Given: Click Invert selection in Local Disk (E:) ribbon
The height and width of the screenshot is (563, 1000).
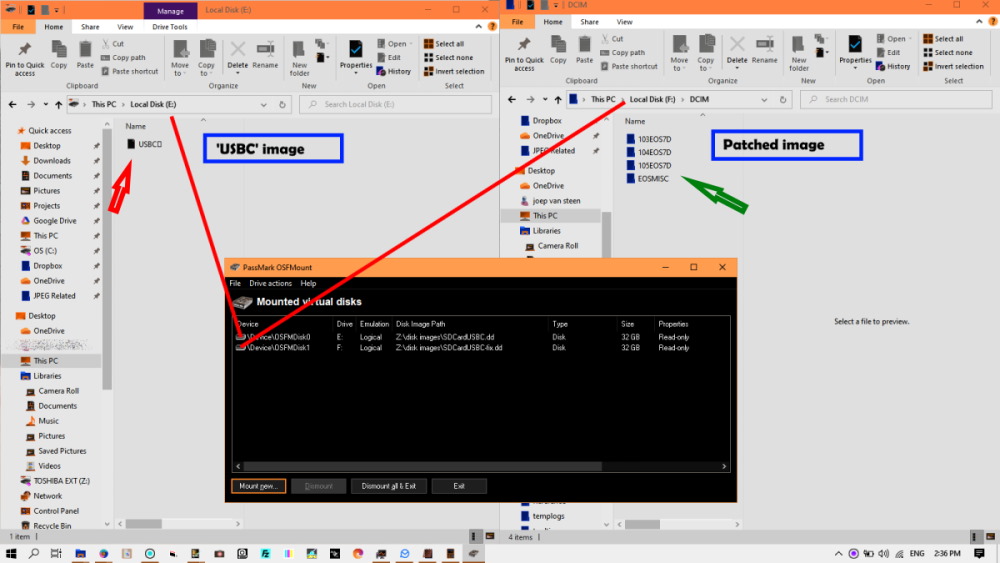Looking at the screenshot, I should point(454,71).
